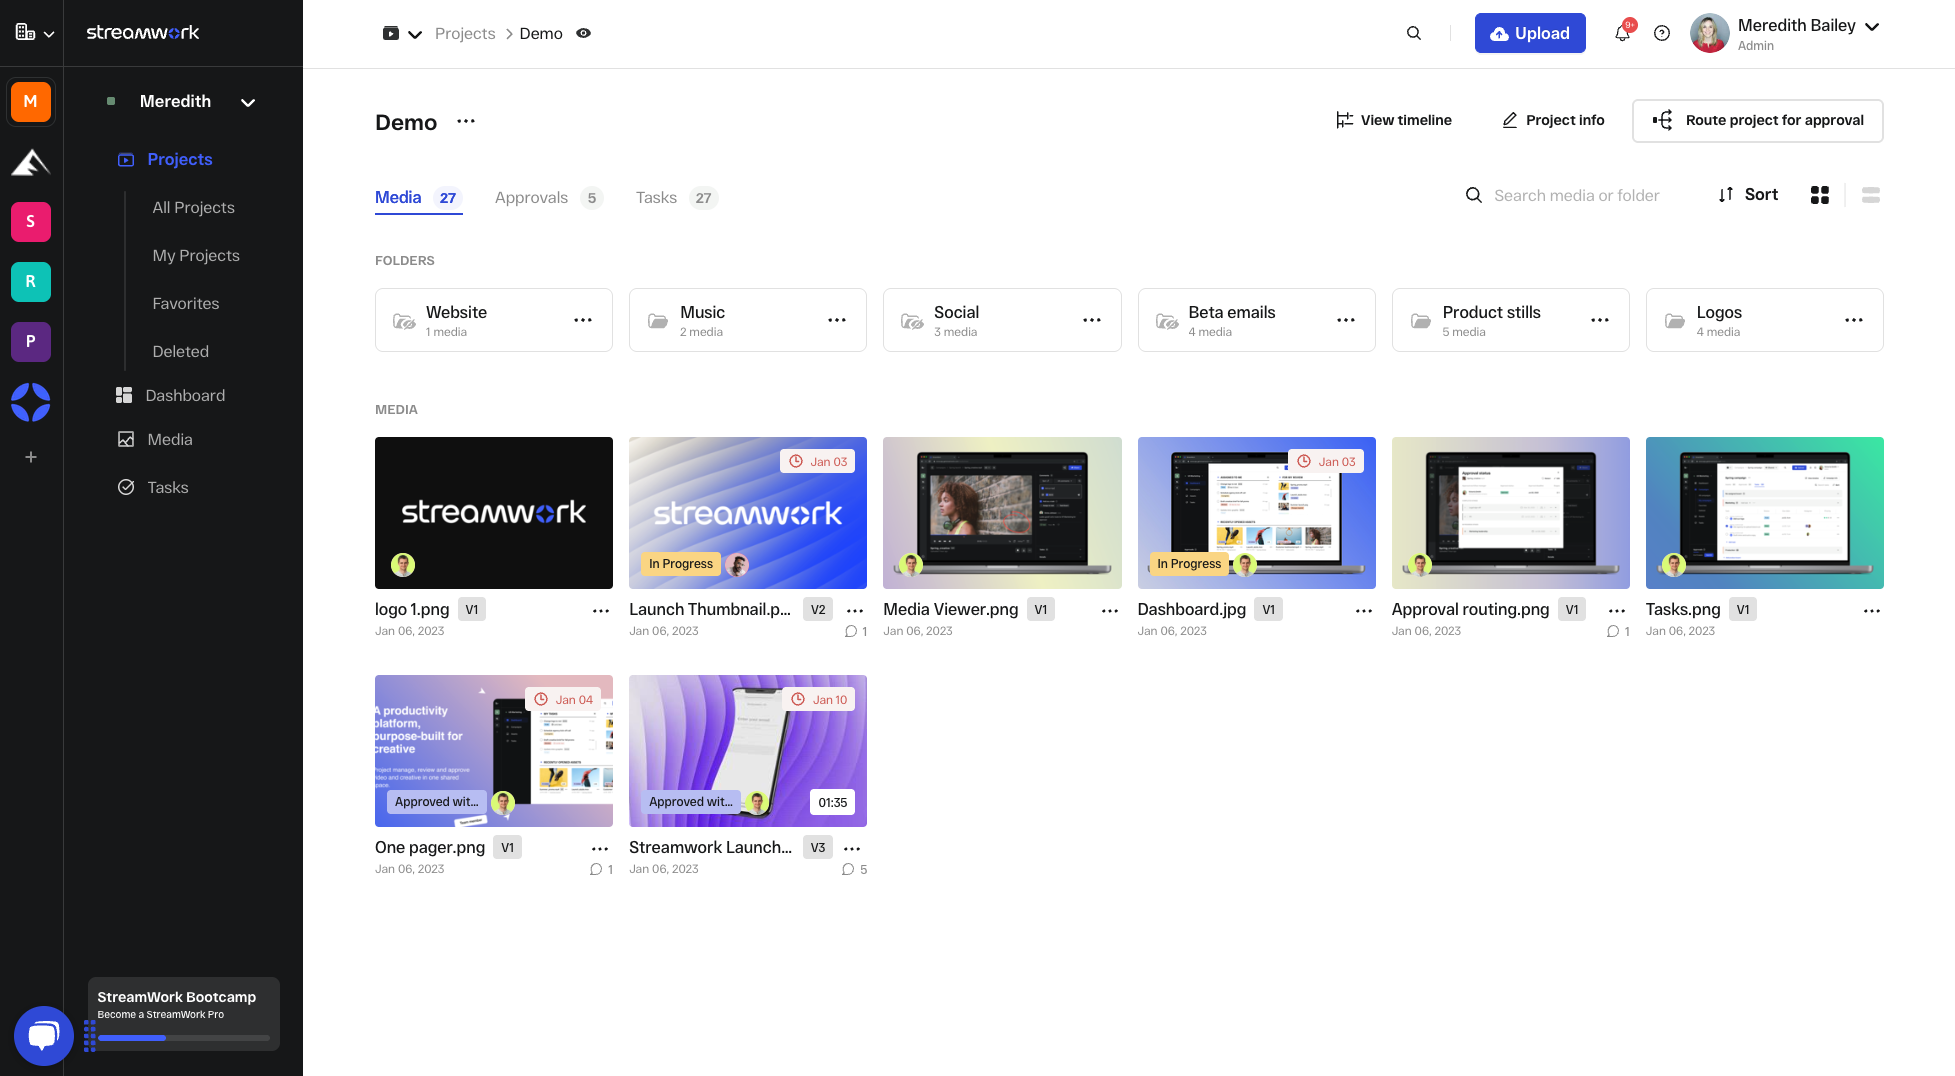This screenshot has width=1955, height=1076.
Task: Toggle project visibility eye icon next to Demo
Action: coord(584,33)
